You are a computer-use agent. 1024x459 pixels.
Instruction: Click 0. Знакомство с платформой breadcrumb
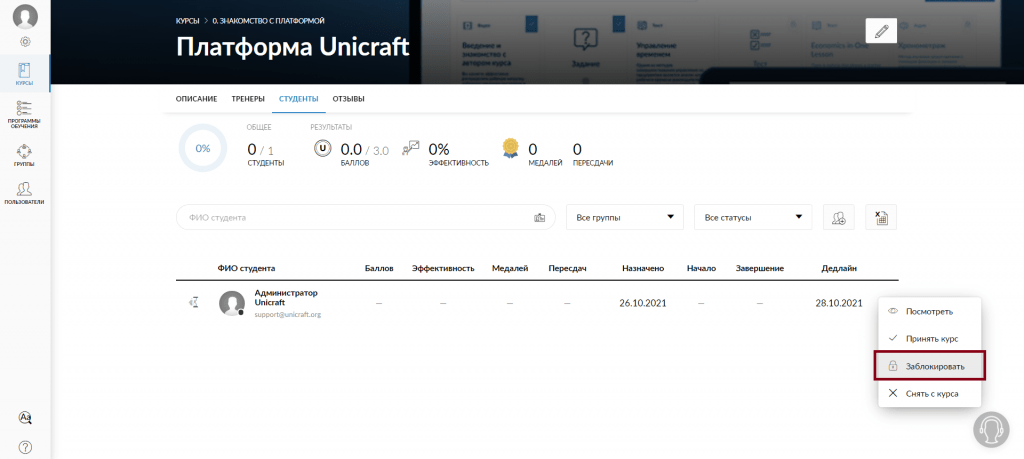268,22
